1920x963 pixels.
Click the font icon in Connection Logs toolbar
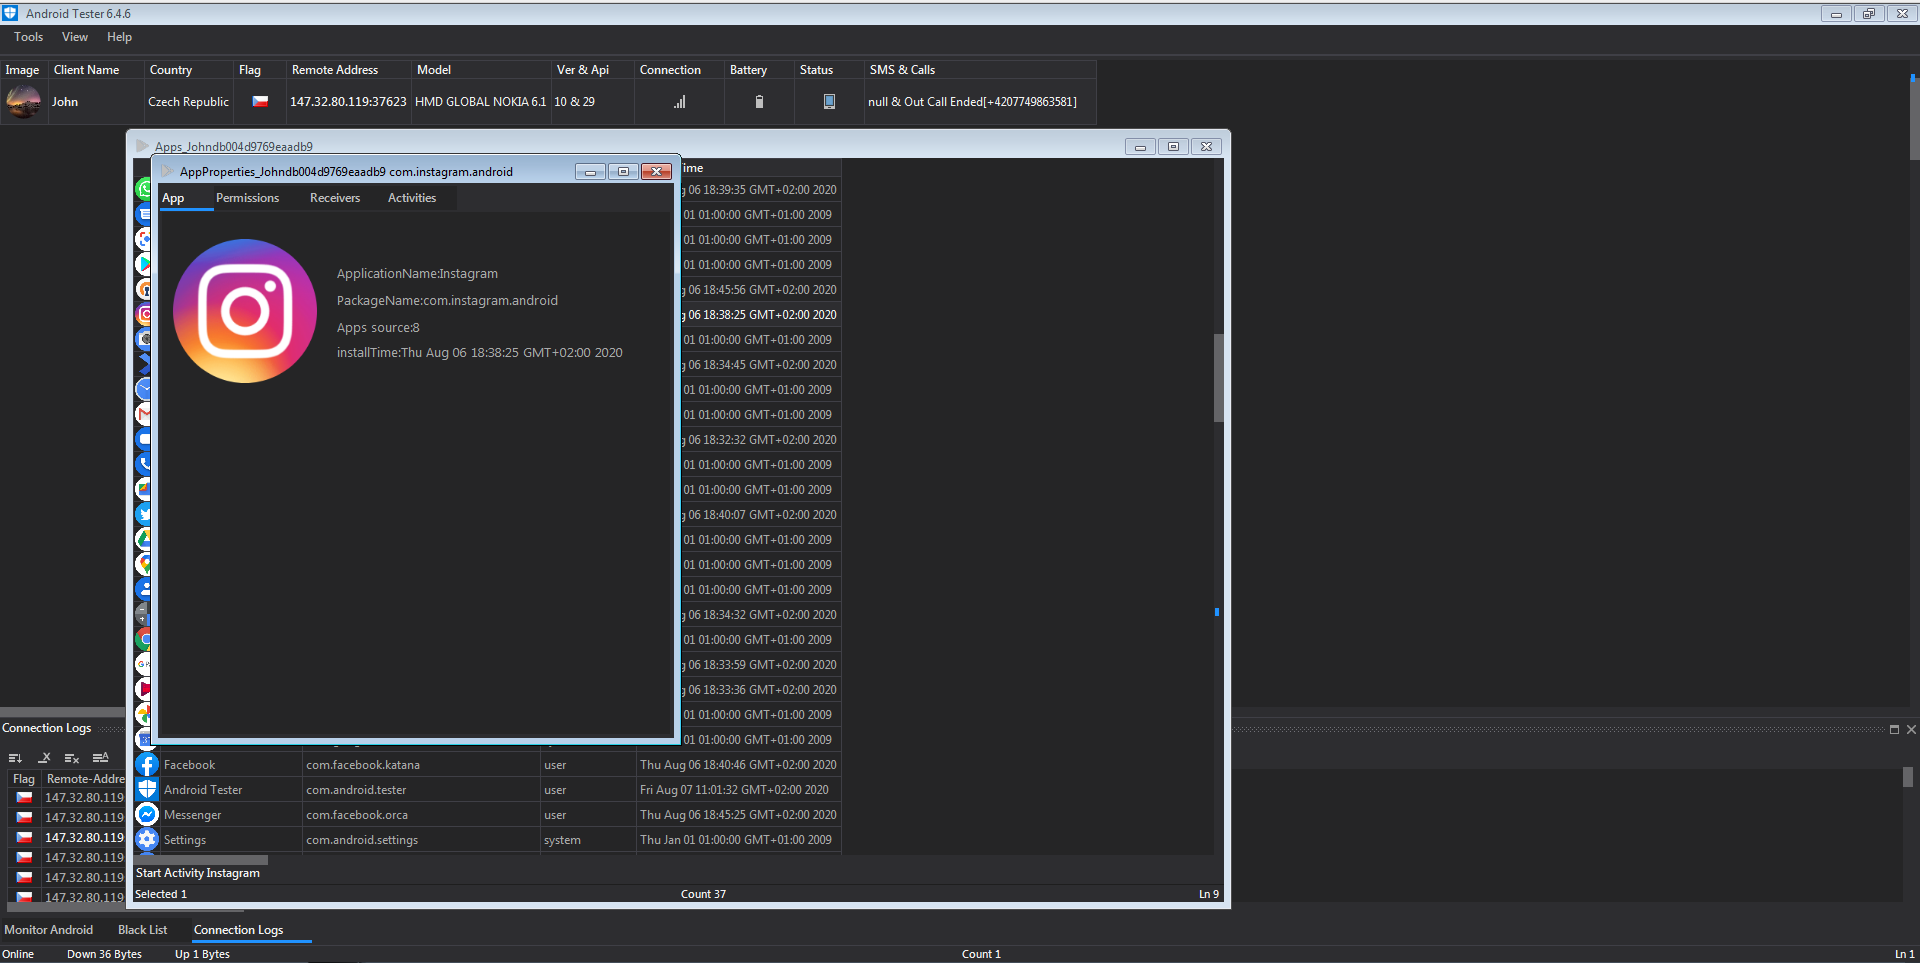pos(100,758)
